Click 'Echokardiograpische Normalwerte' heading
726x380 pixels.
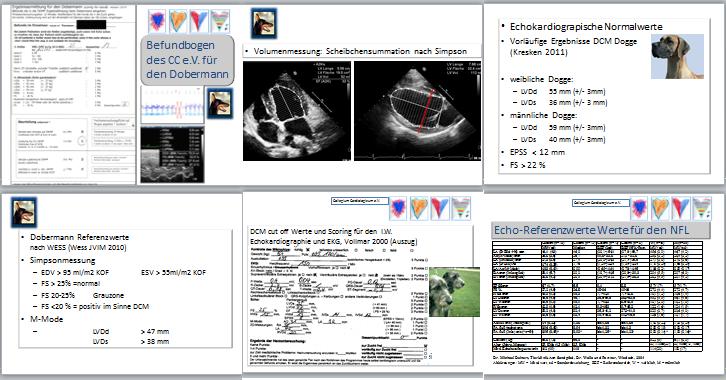586,26
